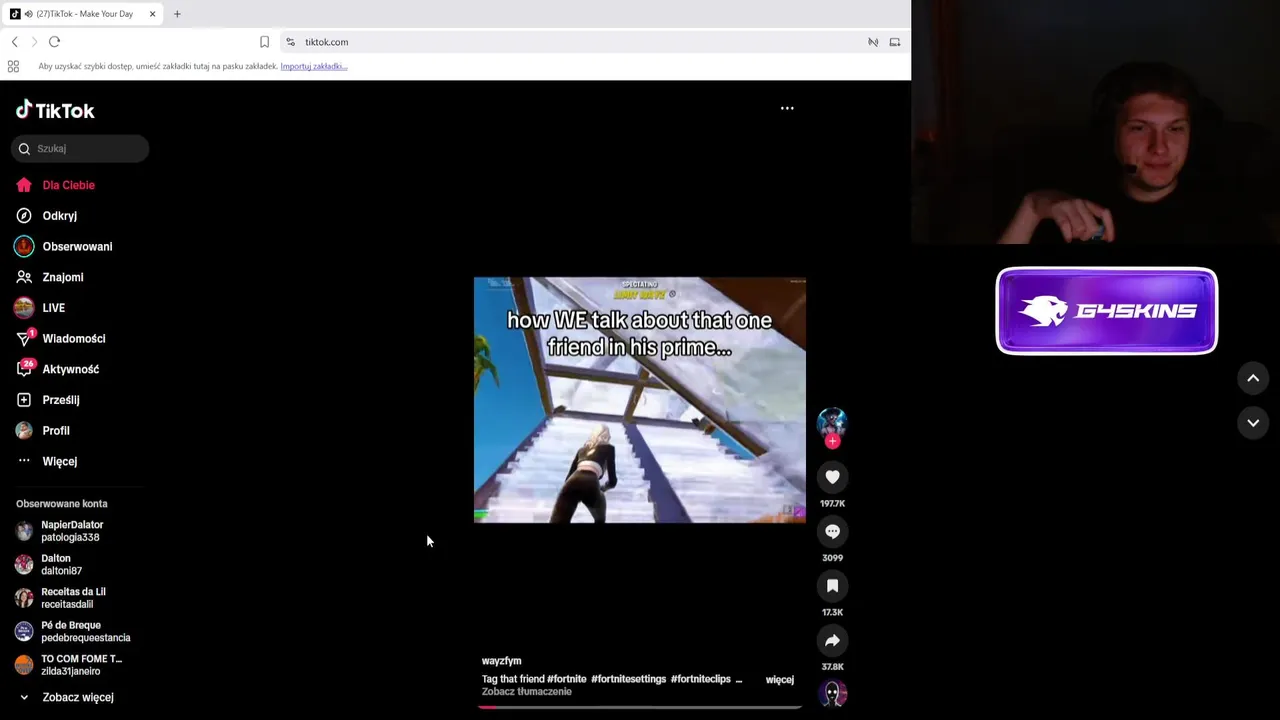Share the video with arrow icon
1280x720 pixels.
point(832,640)
